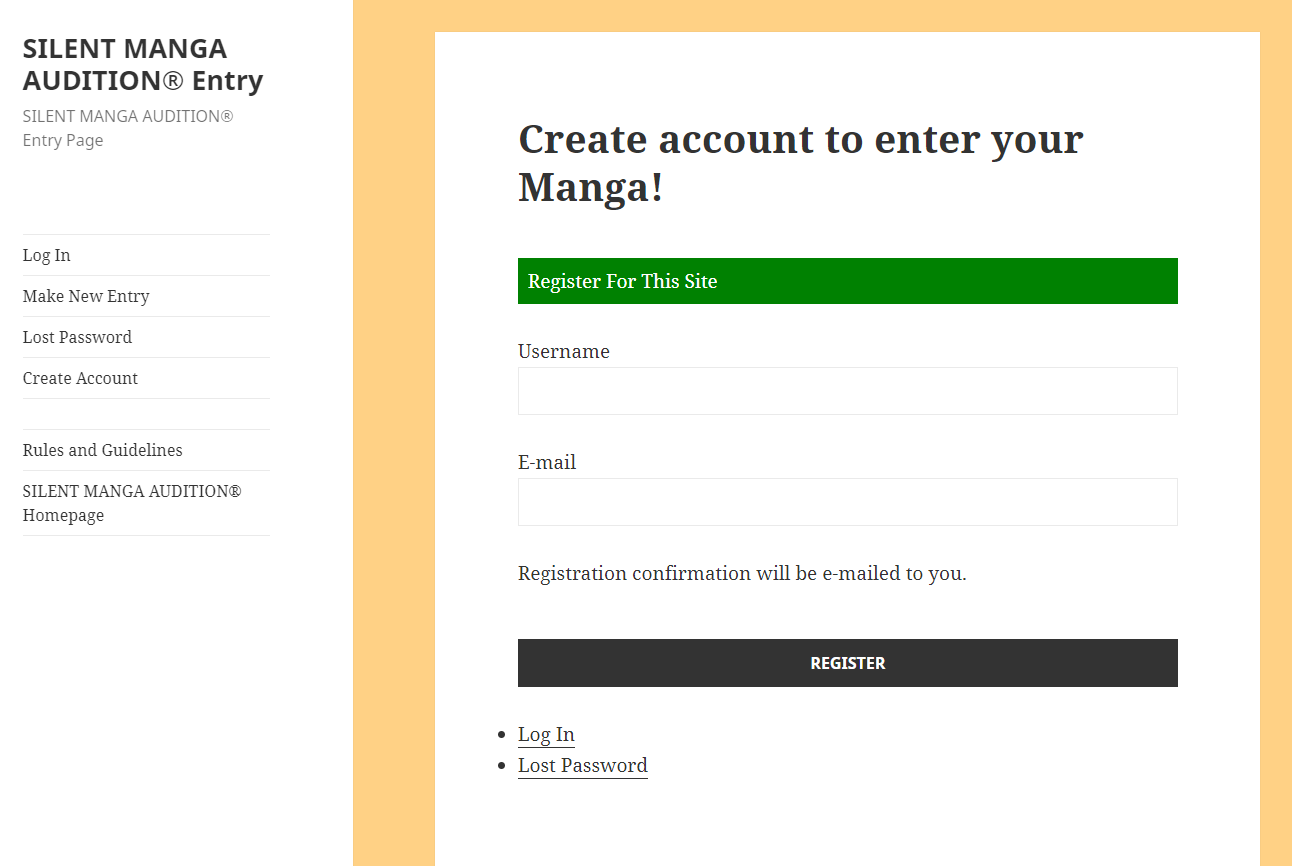
Task: Click the Username field label
Action: [x=563, y=351]
